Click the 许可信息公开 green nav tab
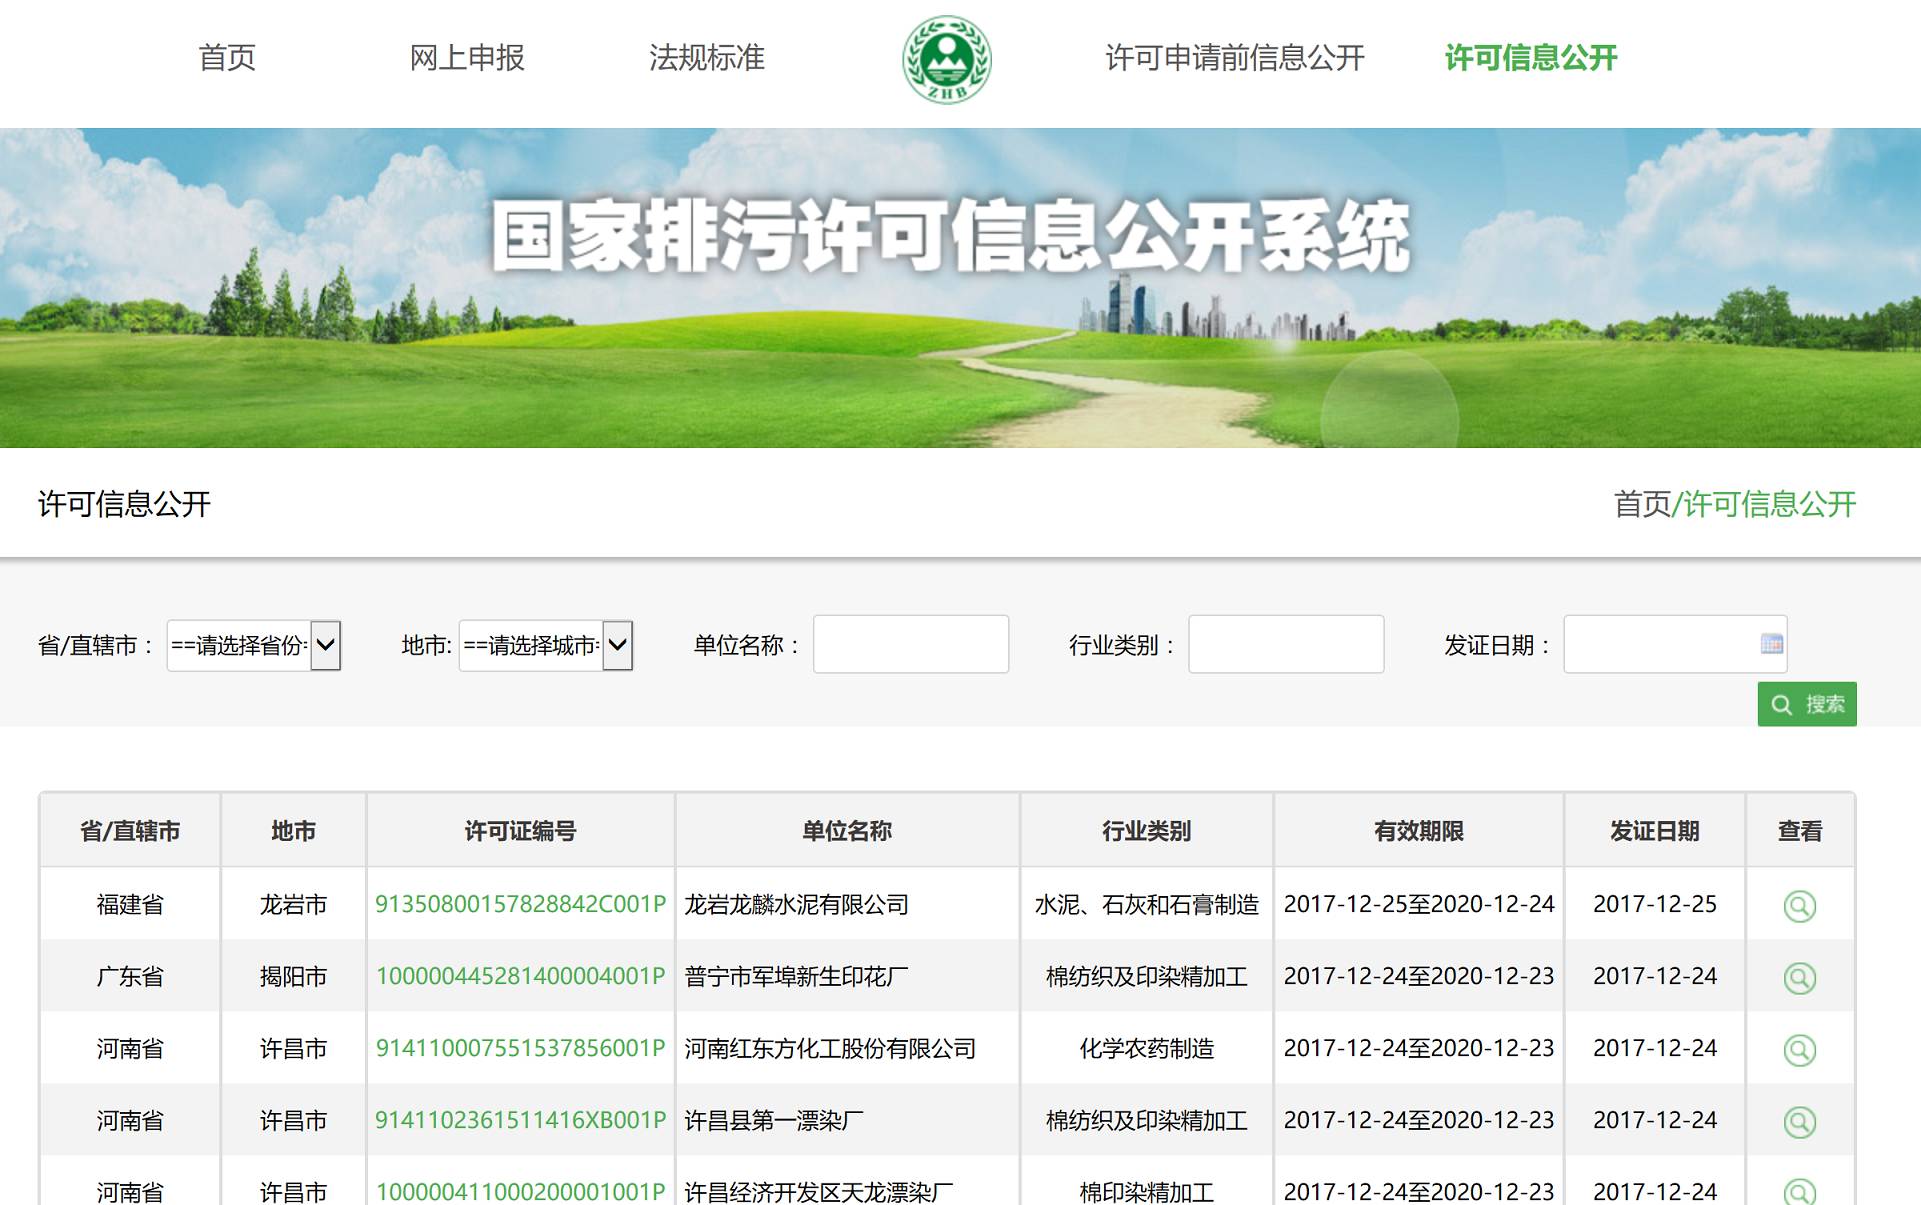Image resolution: width=1921 pixels, height=1205 pixels. (x=1531, y=58)
